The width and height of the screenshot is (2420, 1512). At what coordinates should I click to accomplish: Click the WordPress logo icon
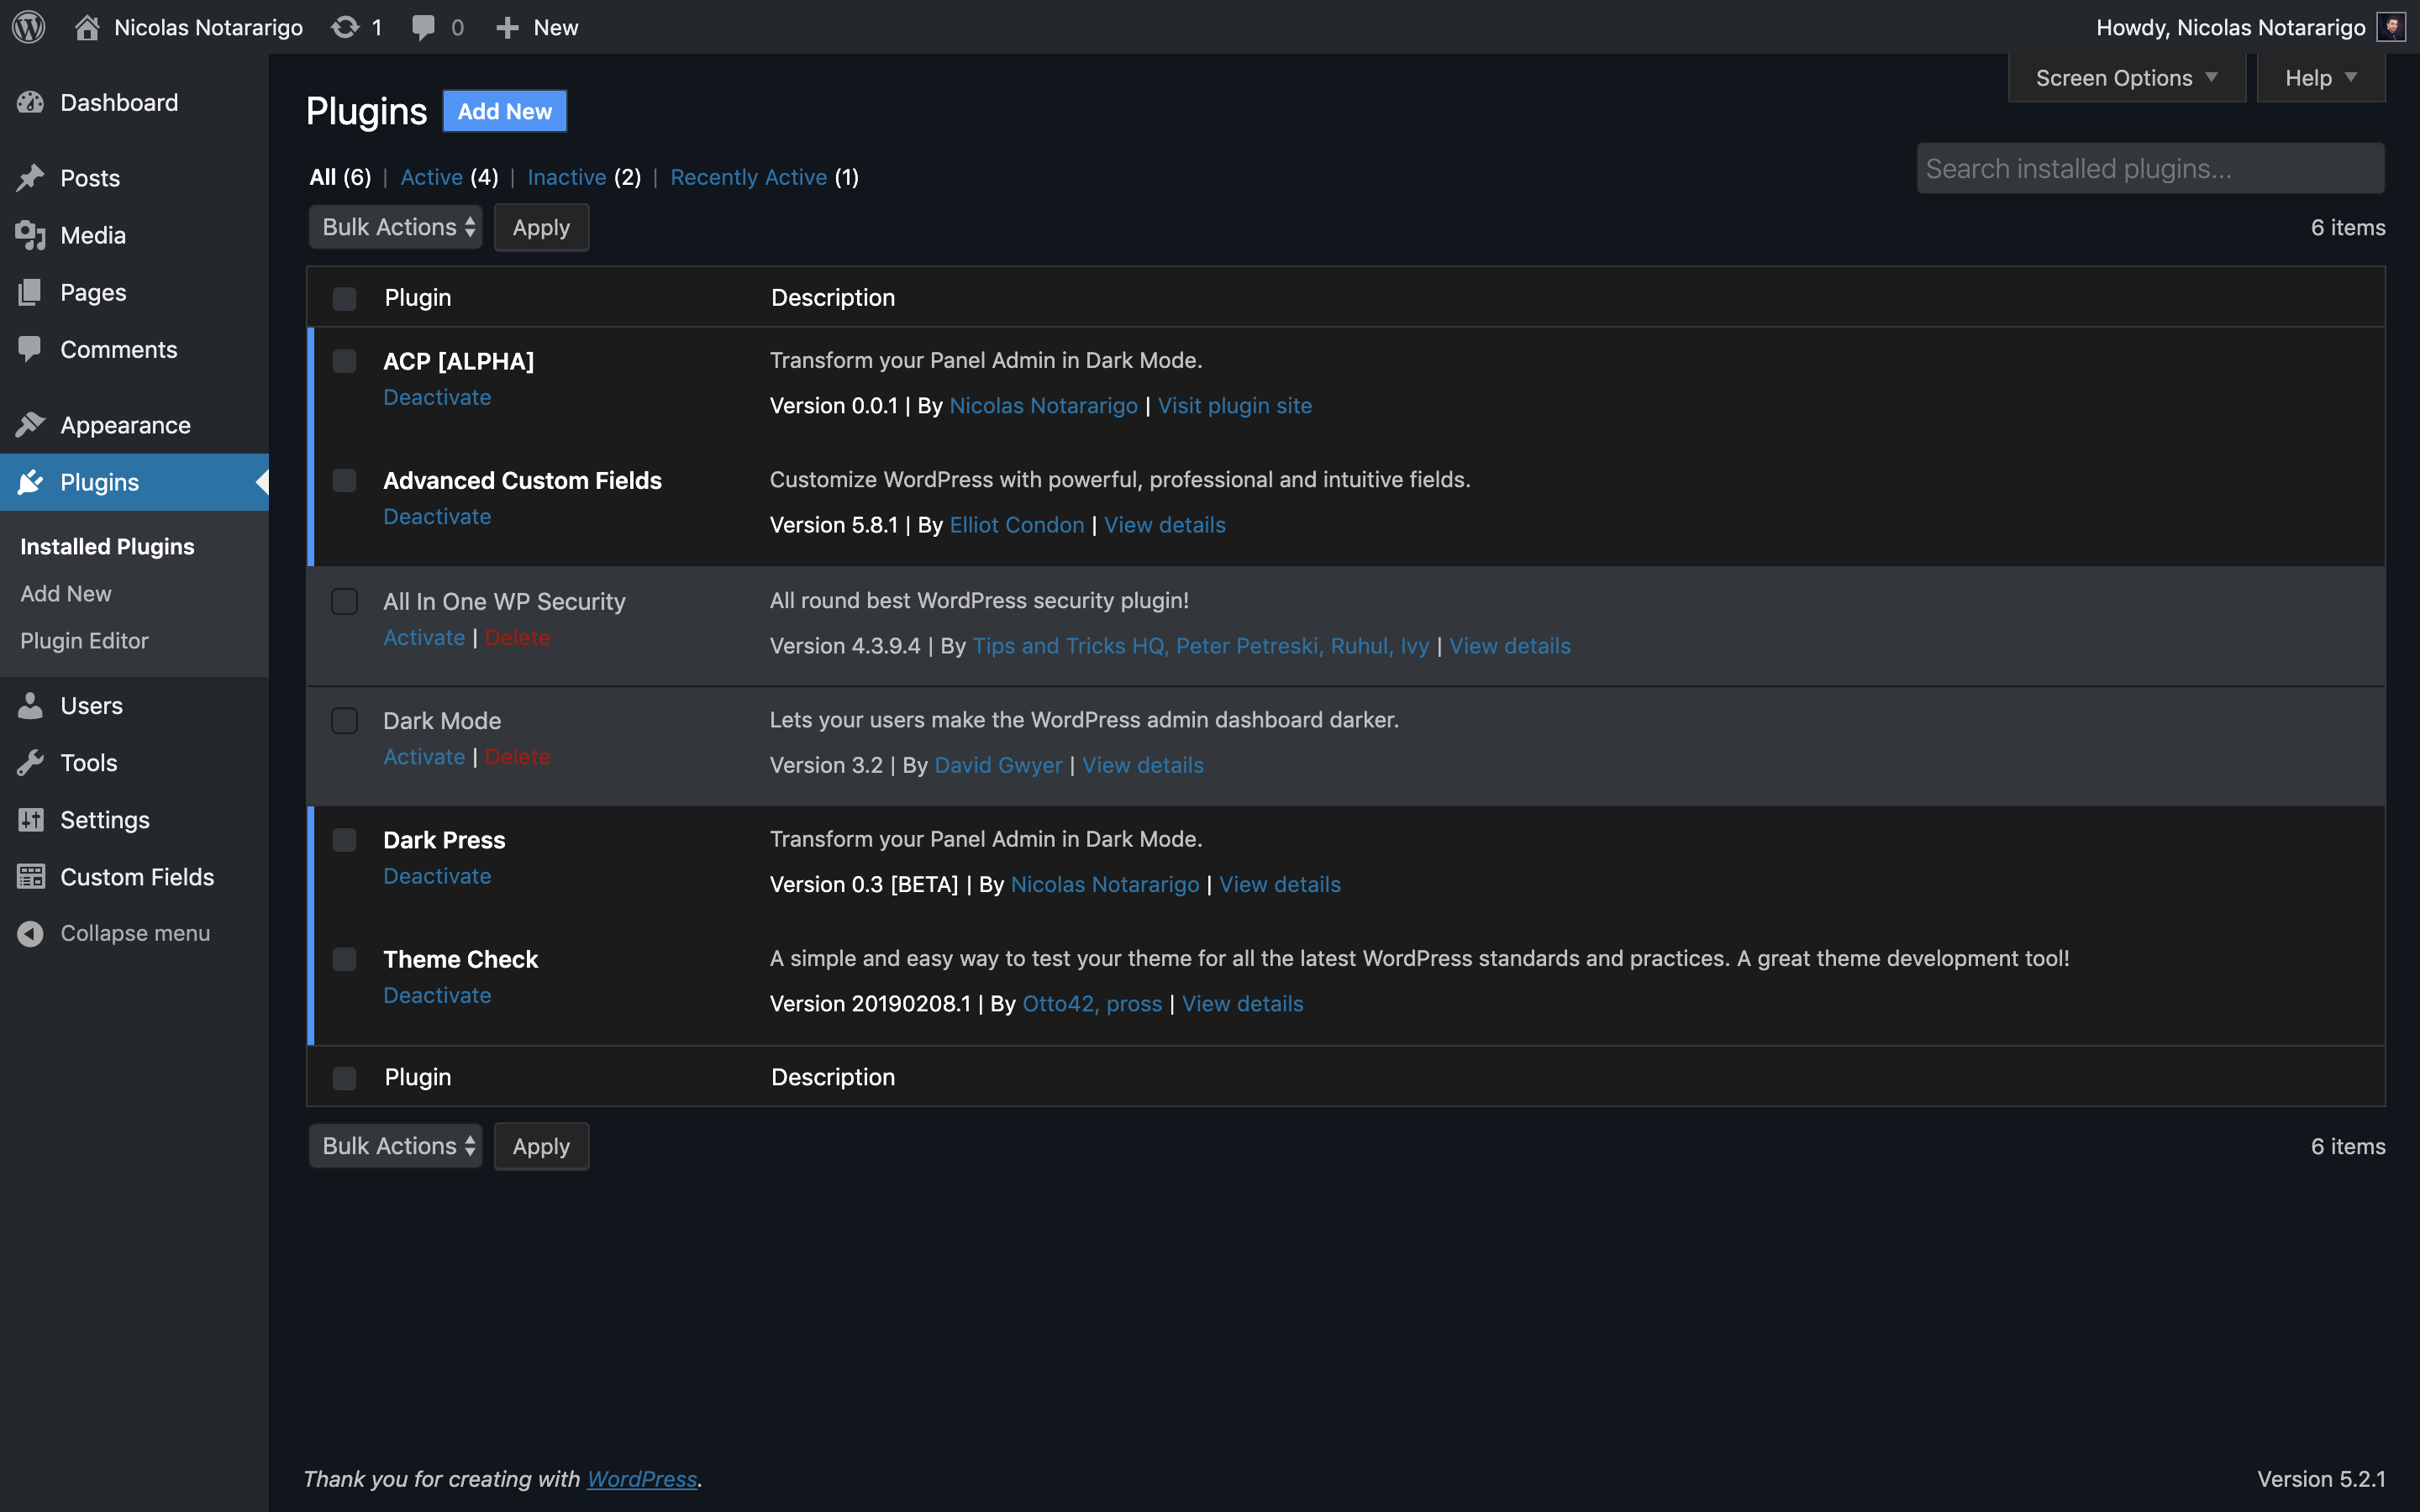(29, 27)
